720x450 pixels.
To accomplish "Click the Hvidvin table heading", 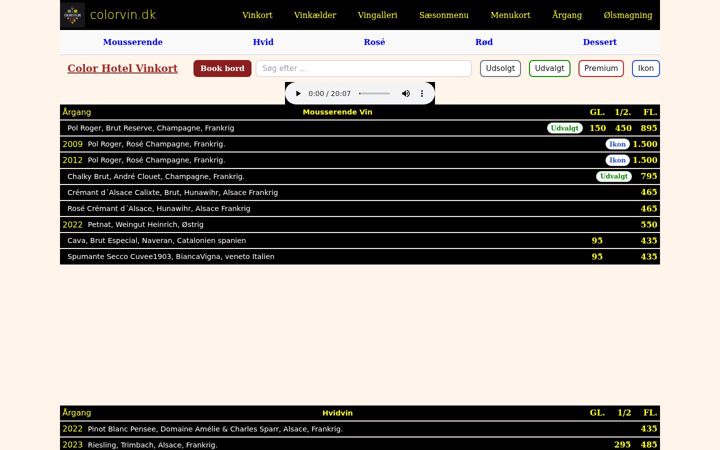I will pos(337,413).
